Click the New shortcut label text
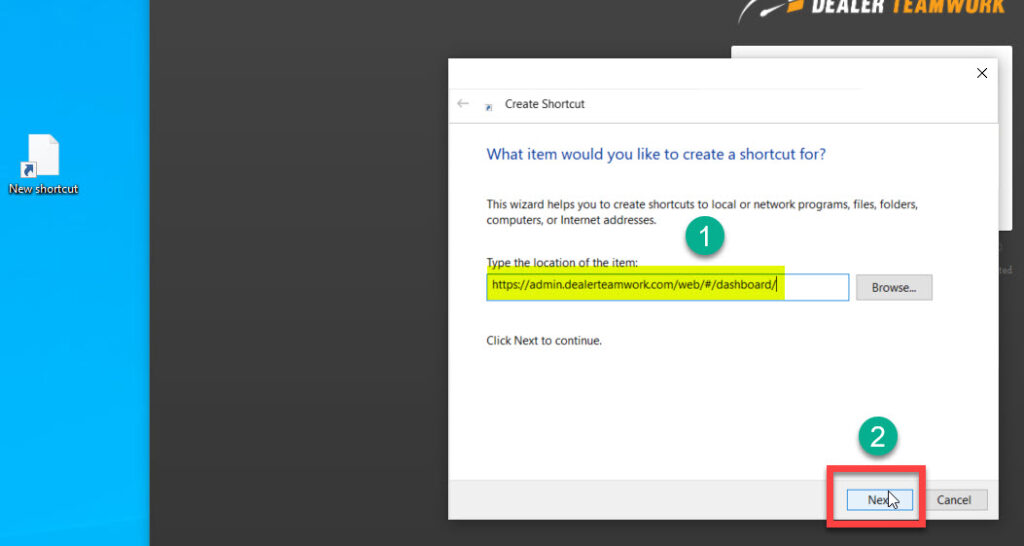Image resolution: width=1024 pixels, height=546 pixels. (43, 189)
